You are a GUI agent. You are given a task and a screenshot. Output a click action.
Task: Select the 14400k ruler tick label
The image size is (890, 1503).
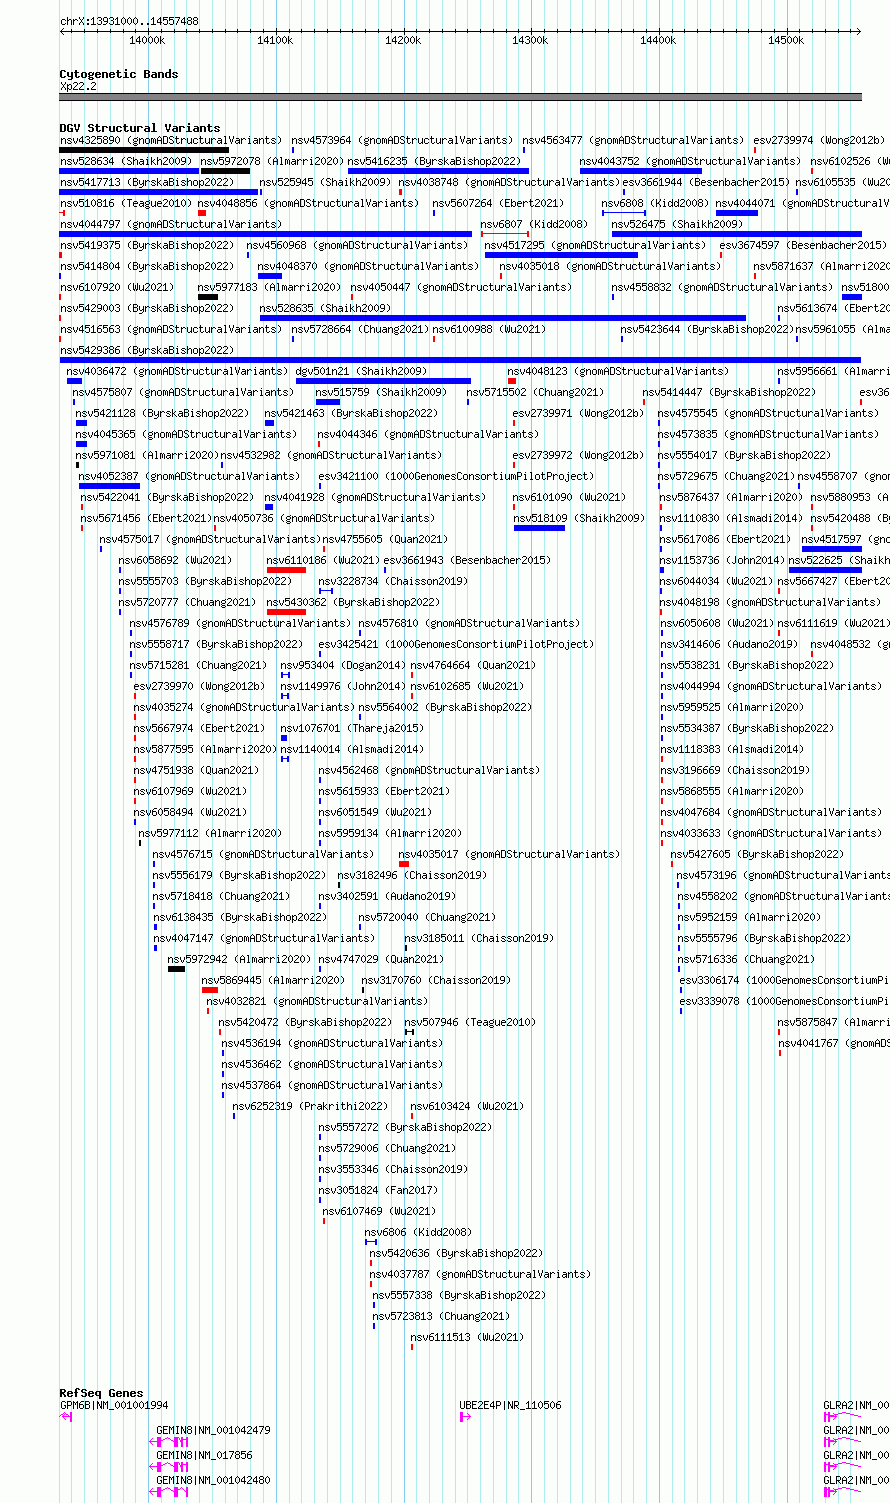click(658, 40)
